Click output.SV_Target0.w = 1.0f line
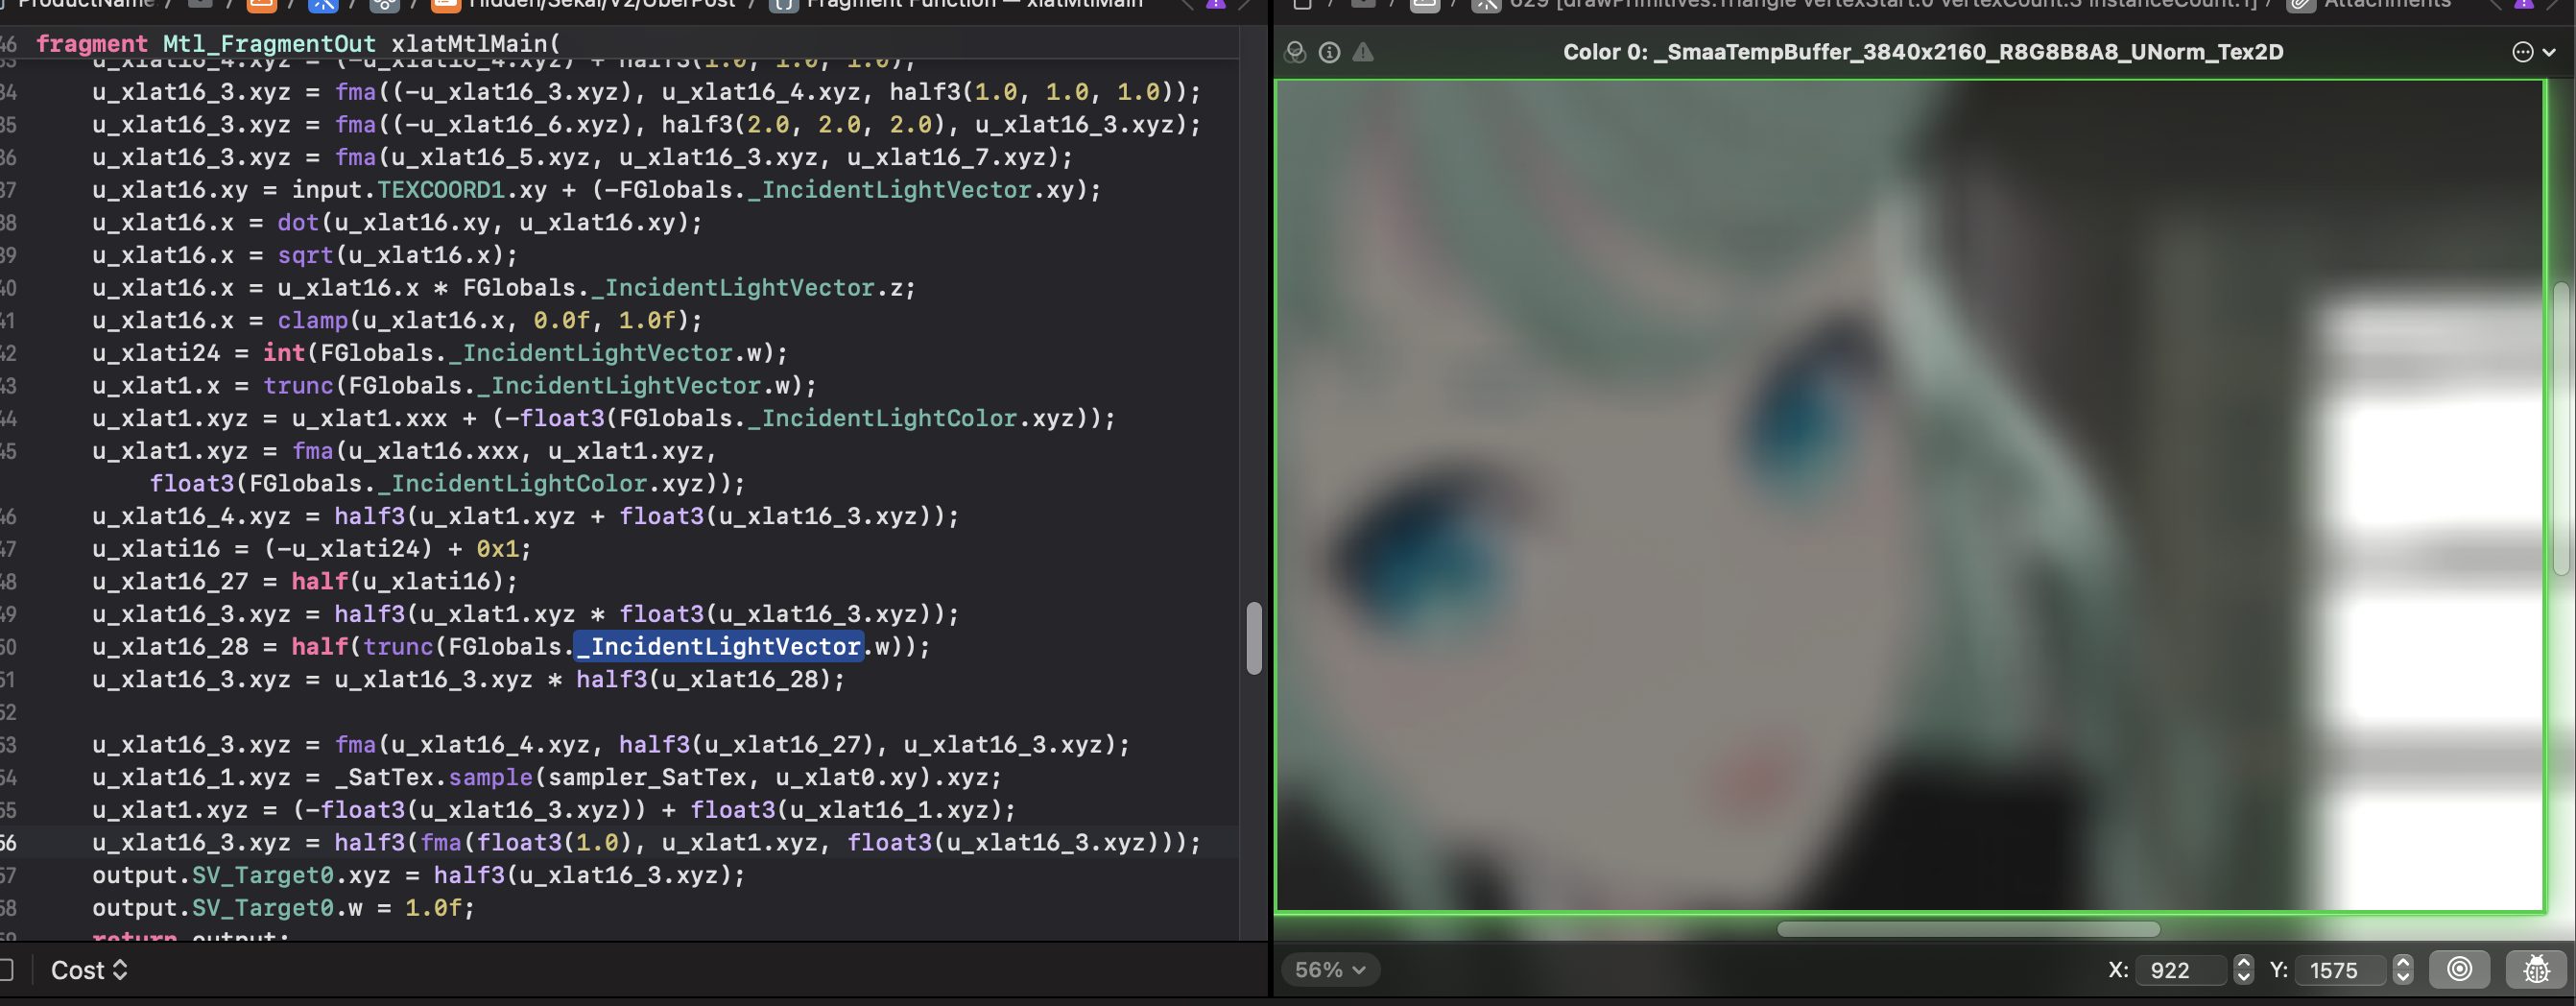The image size is (2576, 1006). [283, 908]
